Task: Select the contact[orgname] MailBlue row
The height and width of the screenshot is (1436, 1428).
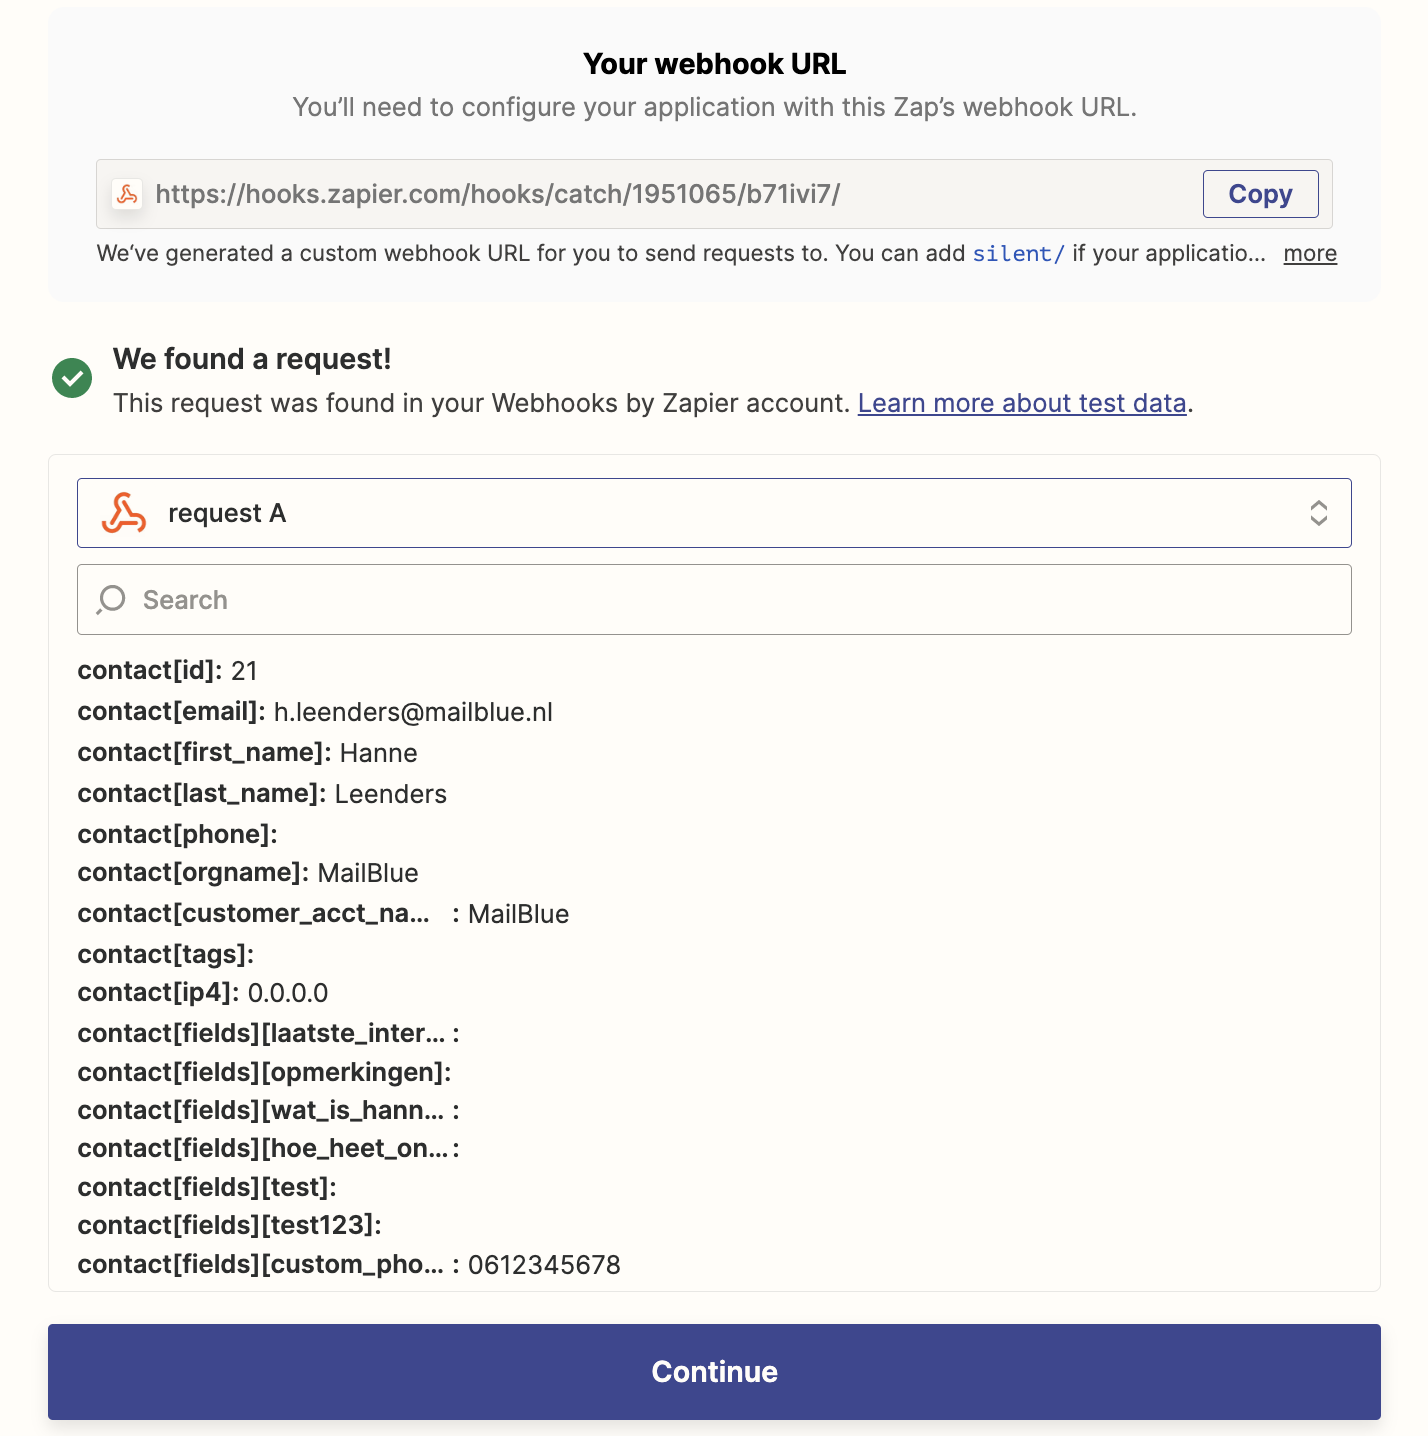Action: (x=248, y=873)
